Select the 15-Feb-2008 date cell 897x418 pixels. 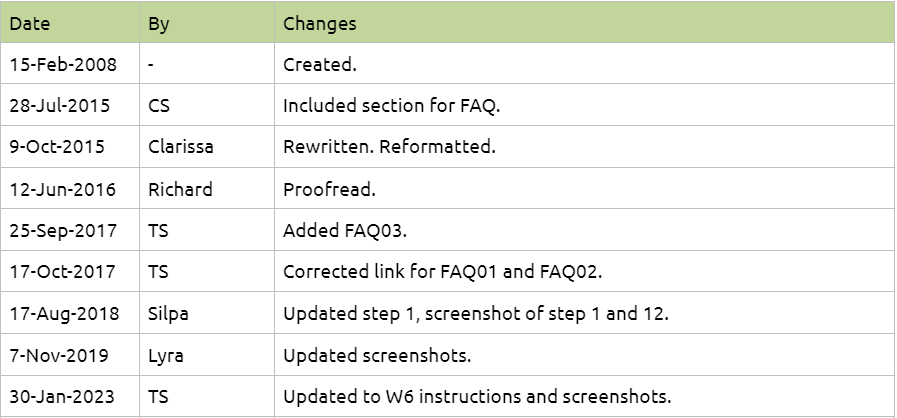pyautogui.click(x=63, y=65)
